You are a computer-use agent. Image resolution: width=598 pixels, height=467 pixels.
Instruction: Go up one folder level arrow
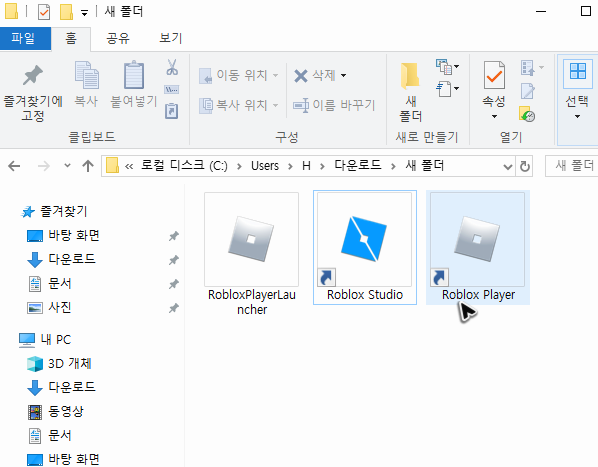tap(88, 166)
